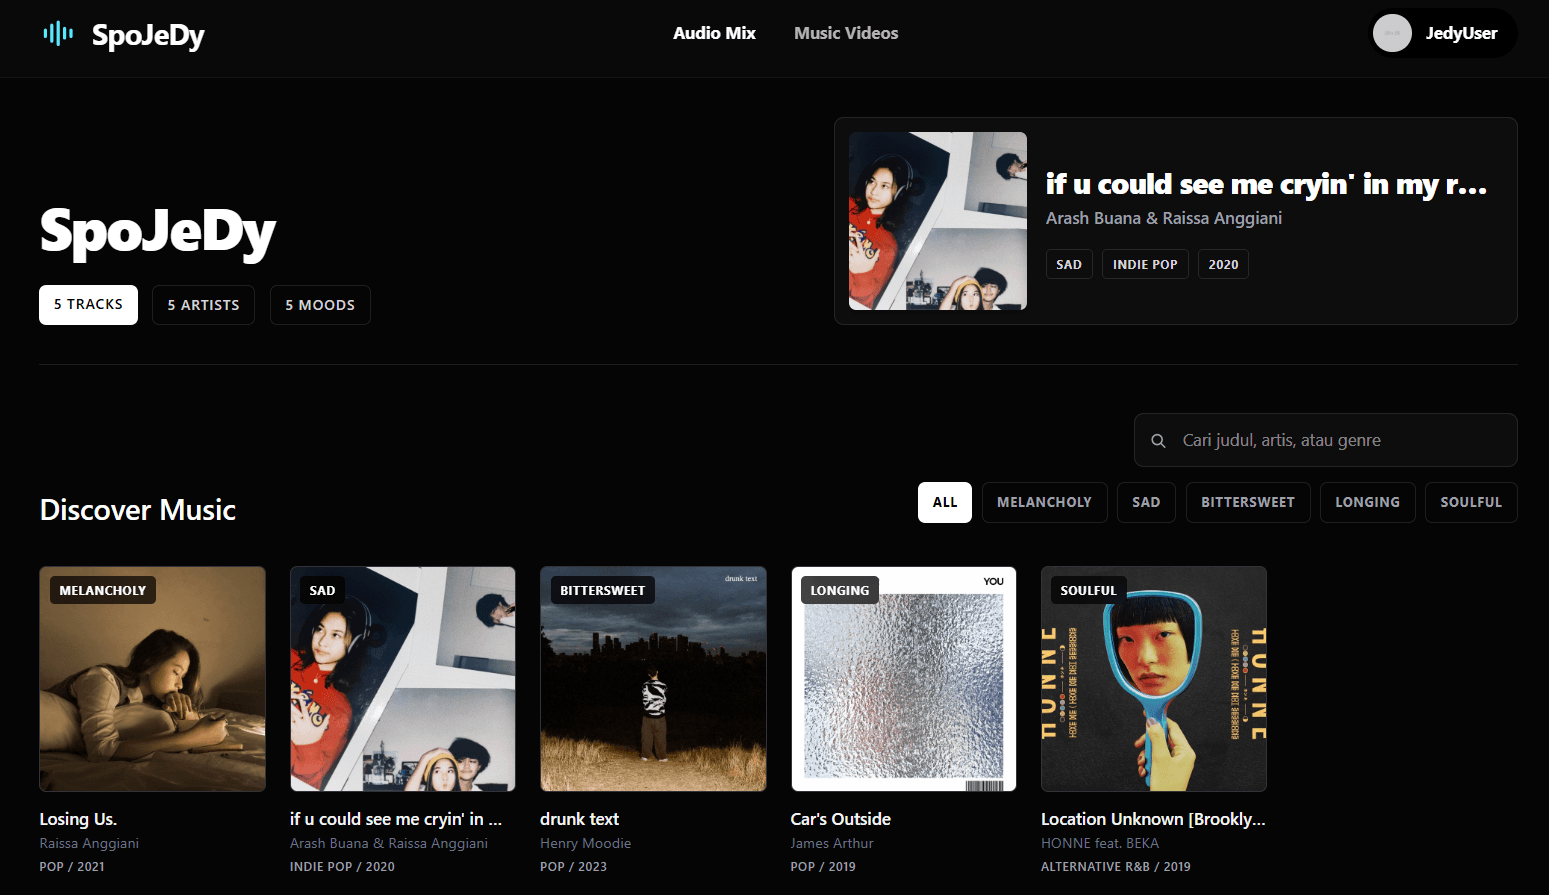
Task: Select the 5 Tracks pill
Action: (88, 305)
